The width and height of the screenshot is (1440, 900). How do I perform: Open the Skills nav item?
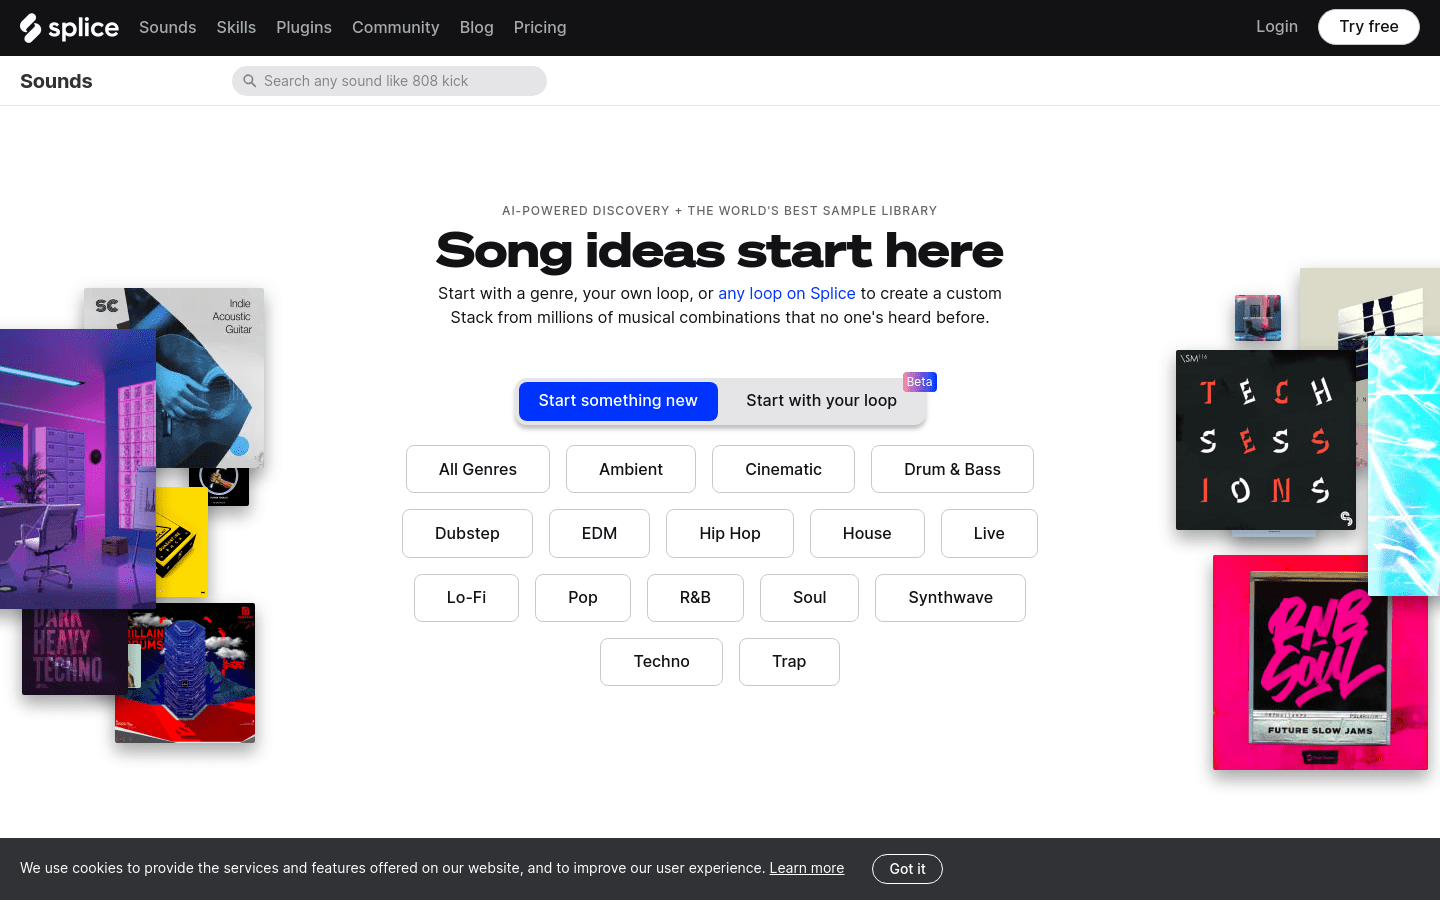[236, 27]
